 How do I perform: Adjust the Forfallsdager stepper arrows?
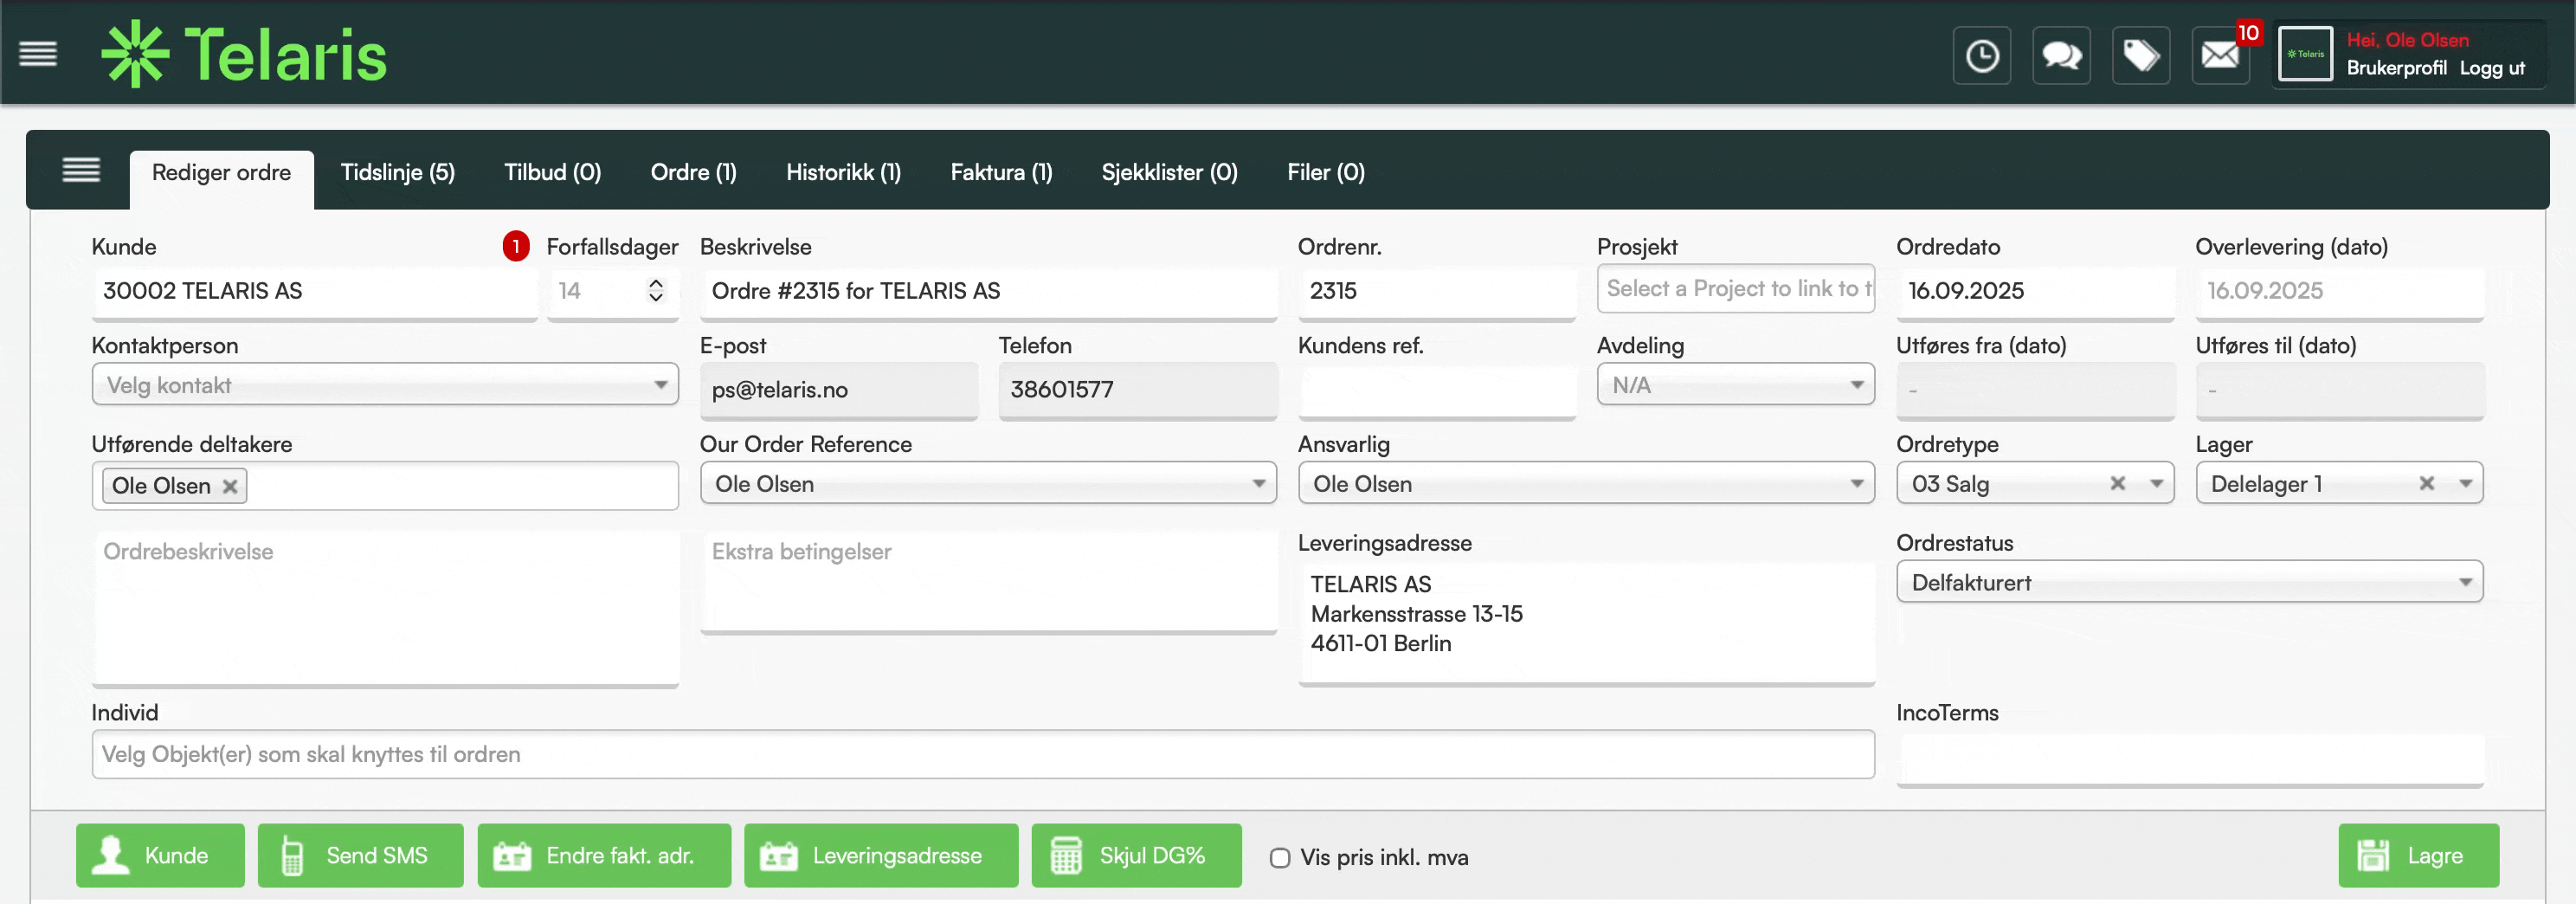[x=656, y=290]
